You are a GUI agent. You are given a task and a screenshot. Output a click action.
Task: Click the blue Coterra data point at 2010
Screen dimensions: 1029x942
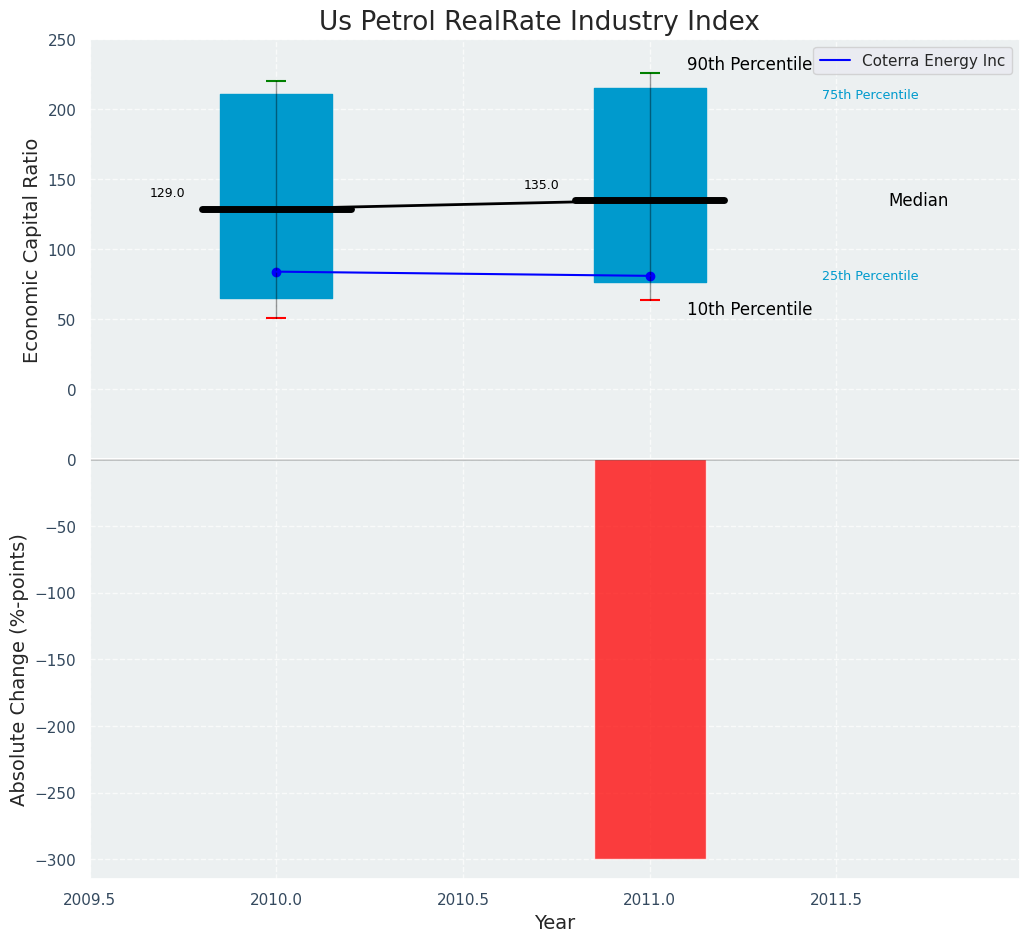point(276,272)
